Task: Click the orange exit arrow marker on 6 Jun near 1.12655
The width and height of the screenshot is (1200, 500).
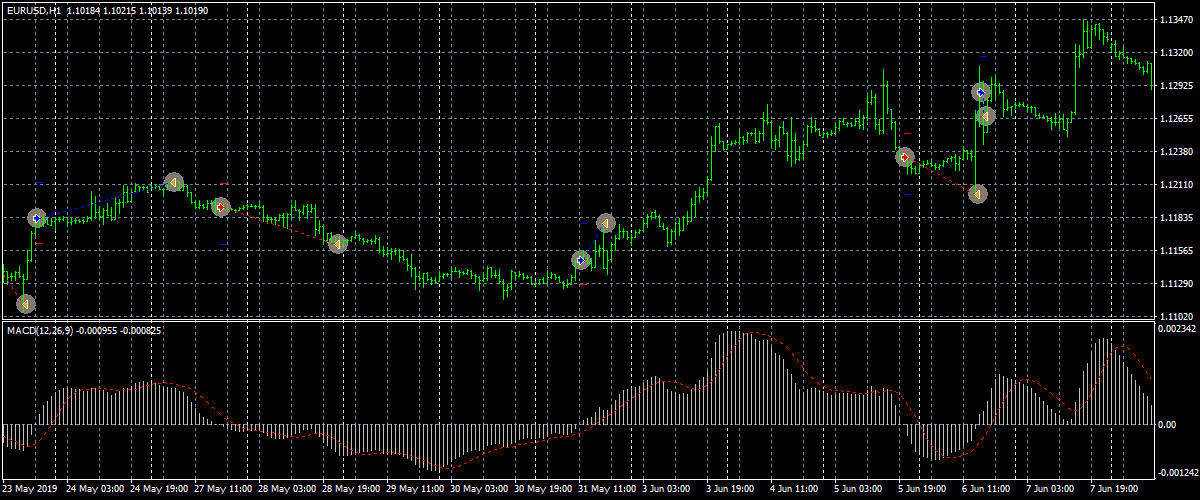Action: pos(985,116)
